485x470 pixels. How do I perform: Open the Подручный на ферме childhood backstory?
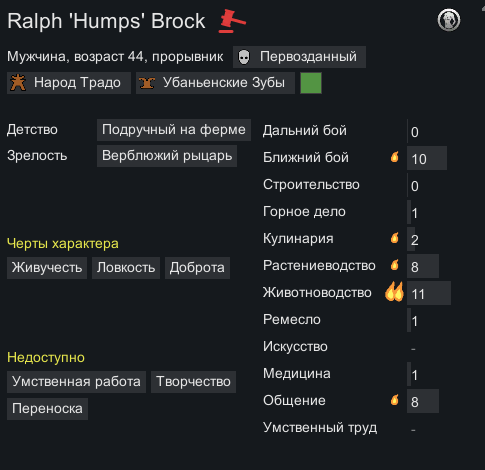click(x=174, y=130)
